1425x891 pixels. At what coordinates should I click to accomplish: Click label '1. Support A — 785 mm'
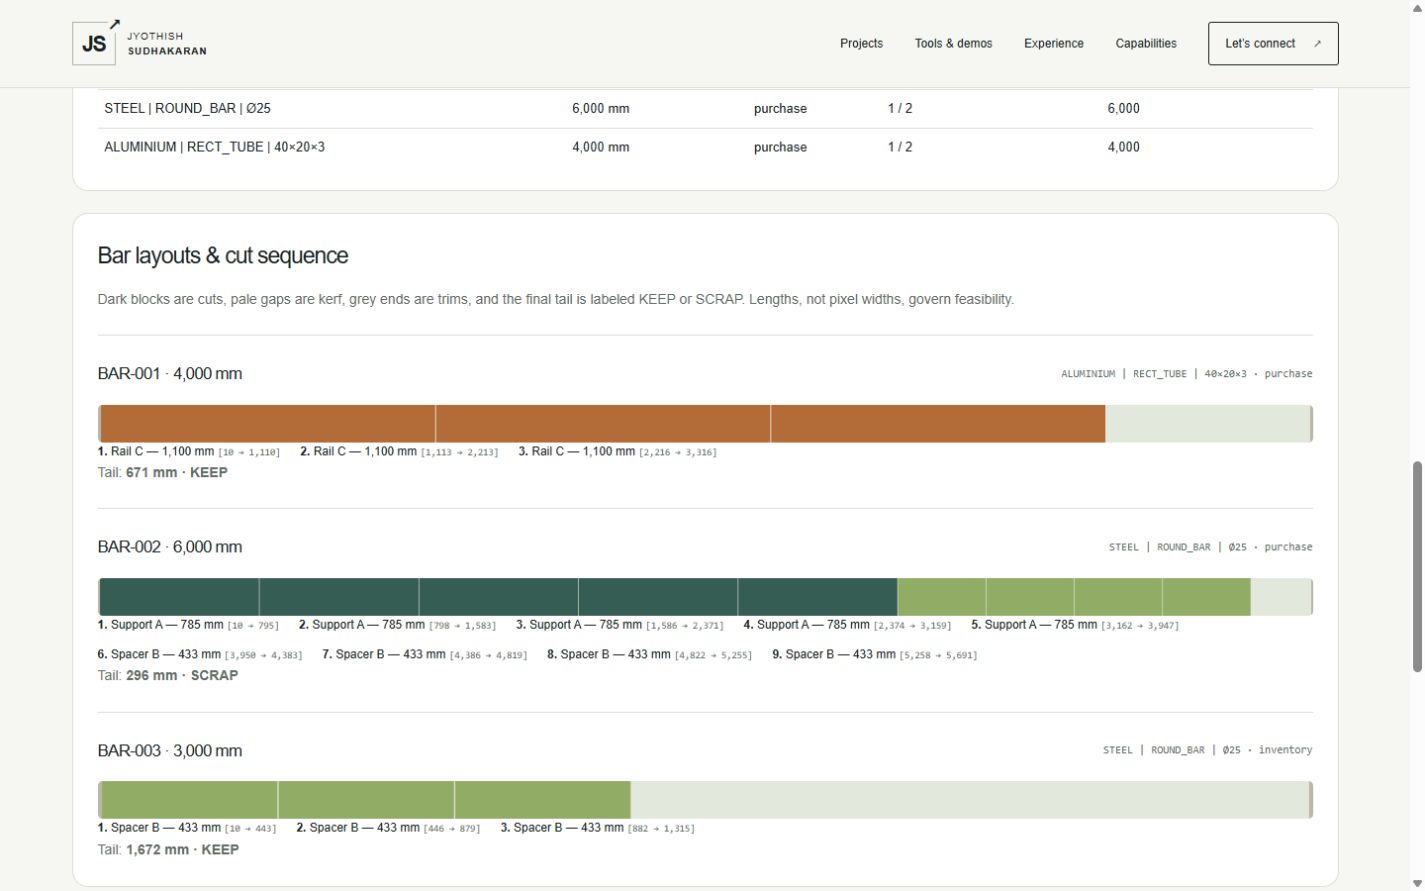click(160, 624)
